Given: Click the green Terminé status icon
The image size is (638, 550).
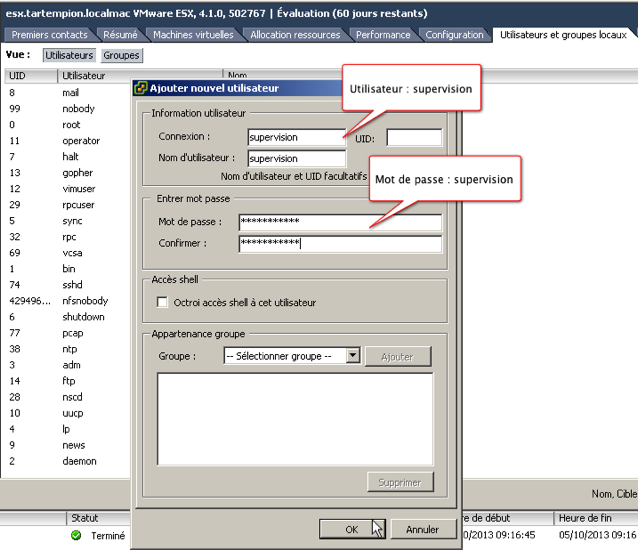Looking at the screenshot, I should coord(76,535).
